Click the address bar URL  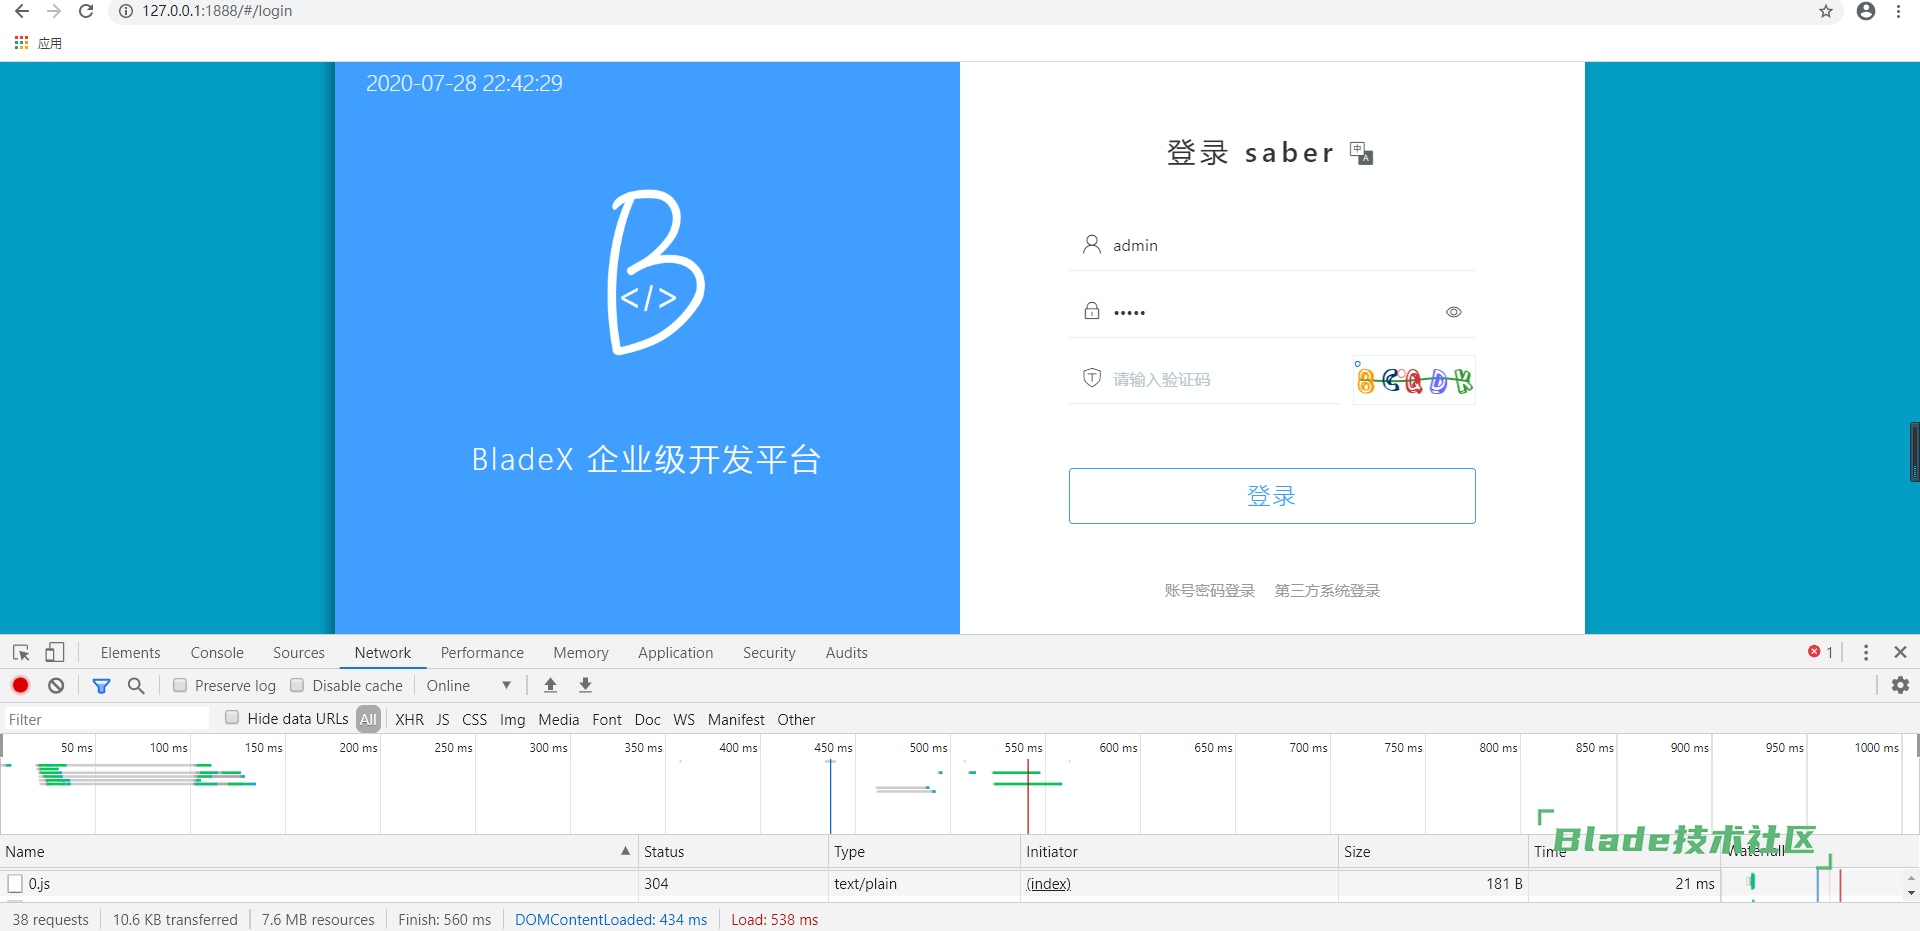point(217,11)
